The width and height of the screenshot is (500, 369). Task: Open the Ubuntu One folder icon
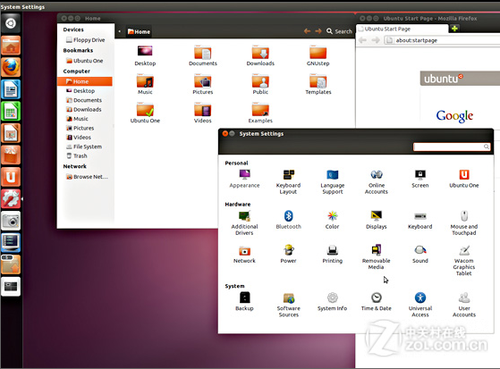(x=145, y=113)
